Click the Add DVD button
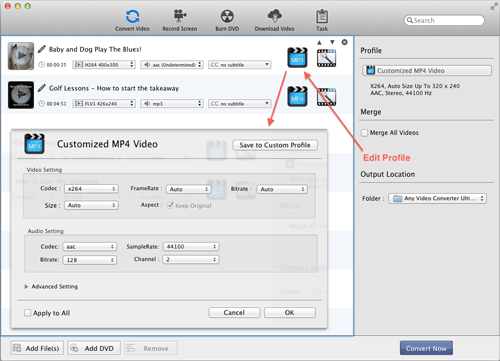Viewport: 500px width, 361px height. pos(94,348)
